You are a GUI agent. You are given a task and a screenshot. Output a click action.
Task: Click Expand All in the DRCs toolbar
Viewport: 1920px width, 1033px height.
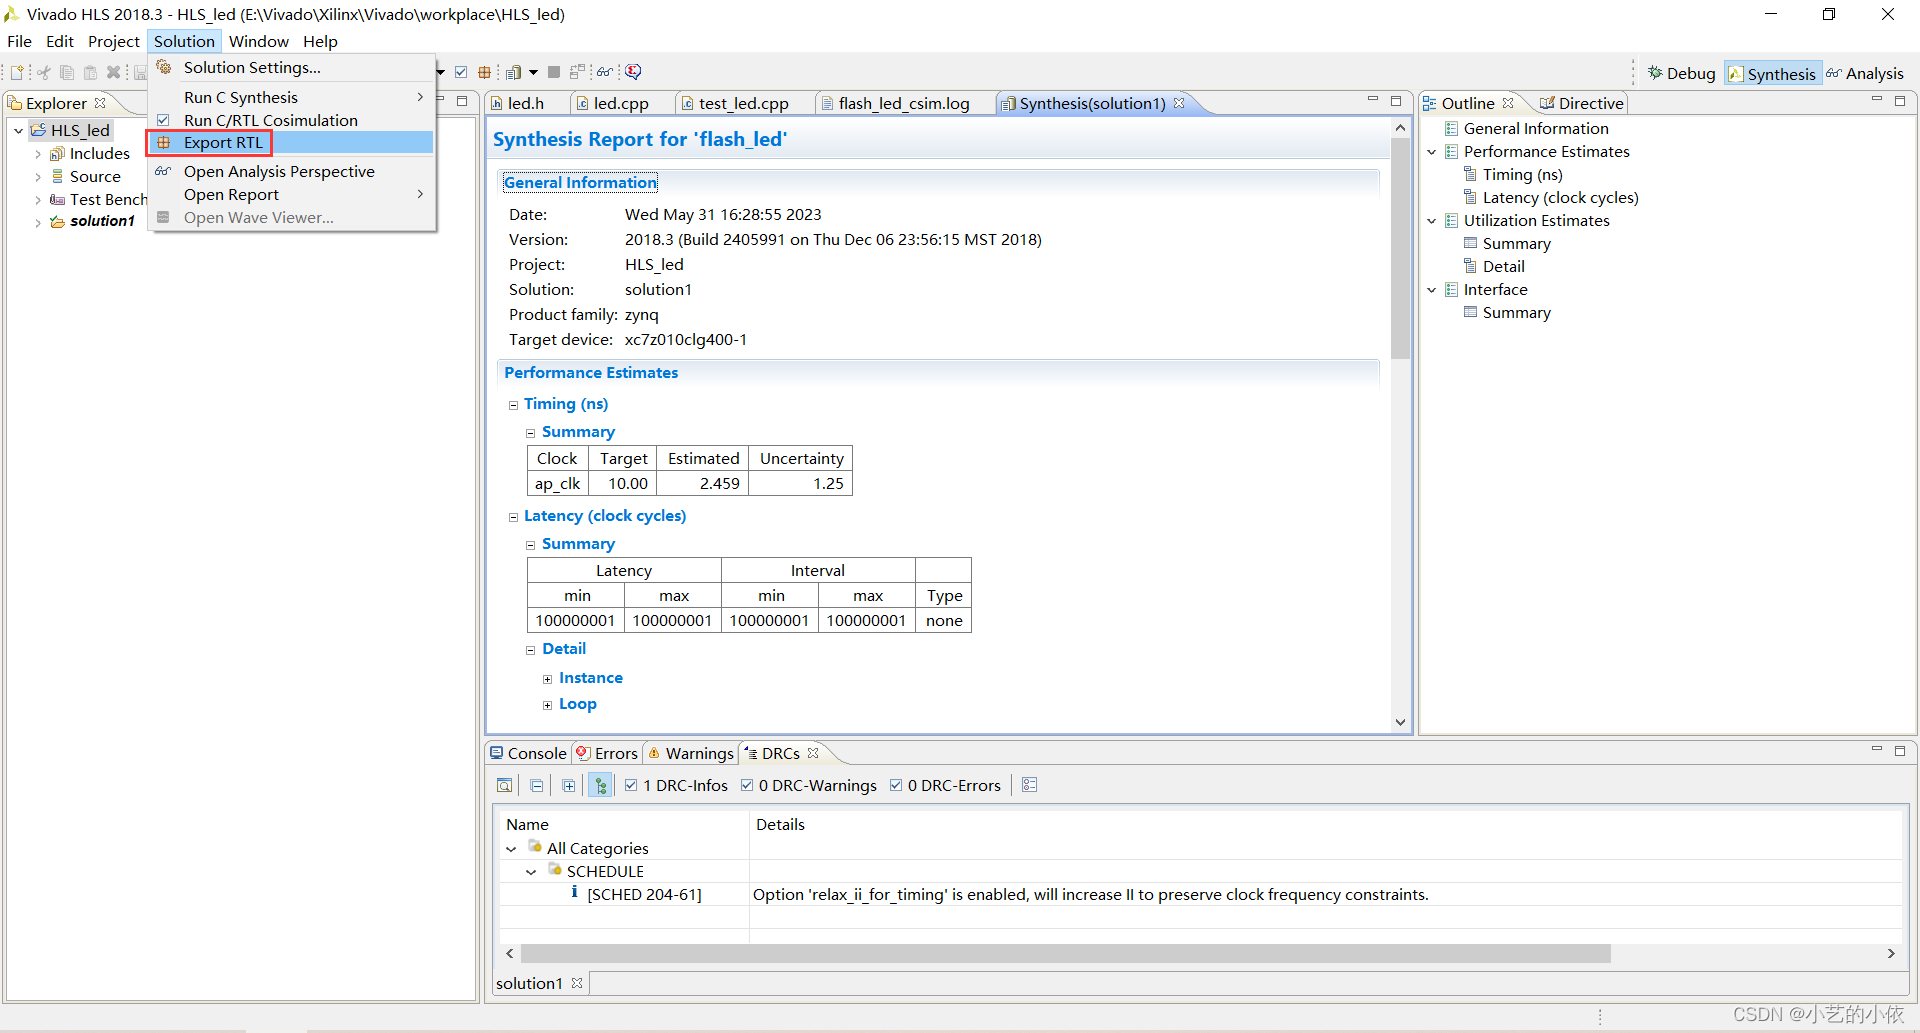click(569, 785)
